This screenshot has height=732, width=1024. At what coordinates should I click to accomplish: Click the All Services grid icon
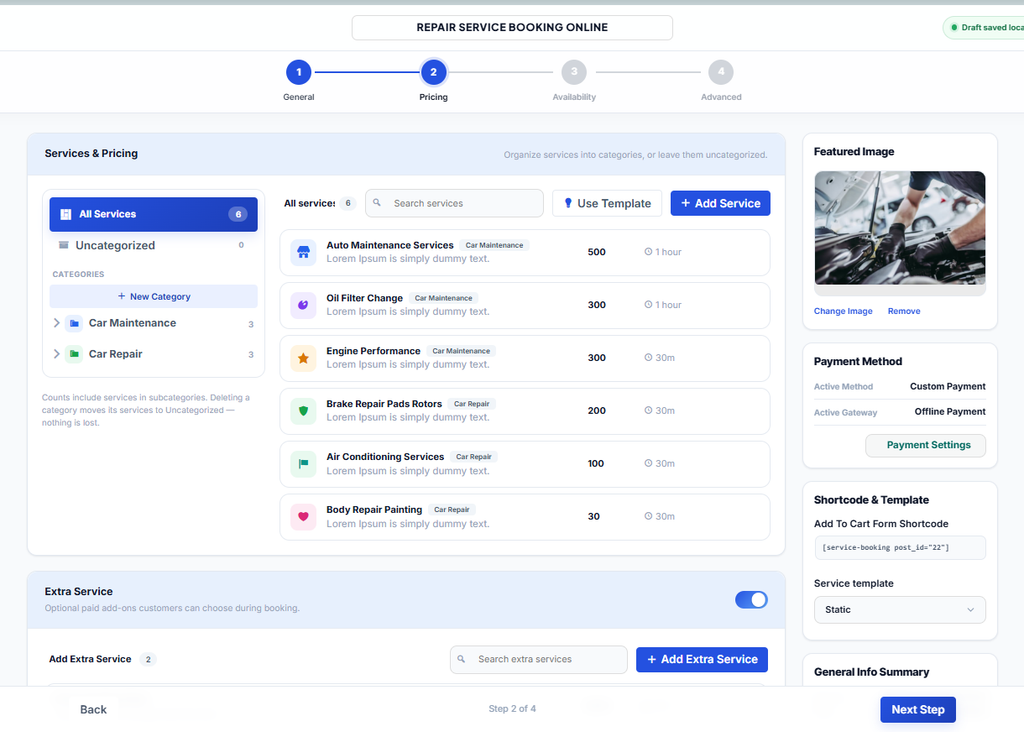tap(65, 214)
